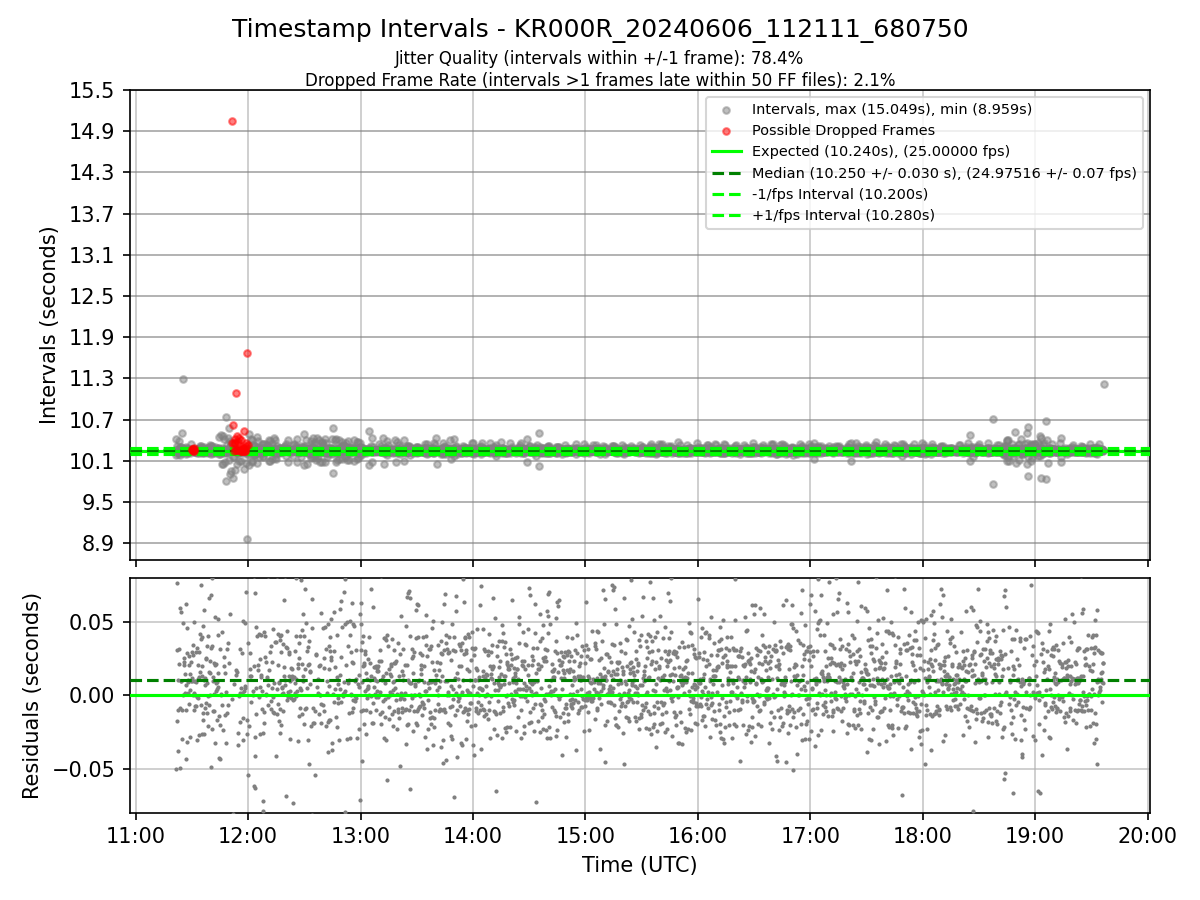Image resolution: width=1200 pixels, height=900 pixels.
Task: Click the x-axis tick label '15:00'
Action: 585,836
